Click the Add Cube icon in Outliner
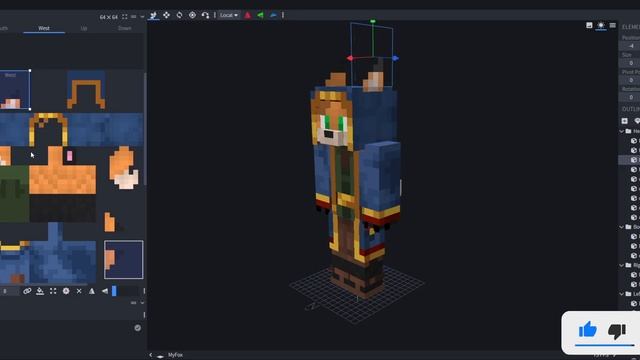This screenshot has width=640, height=360. point(624,121)
